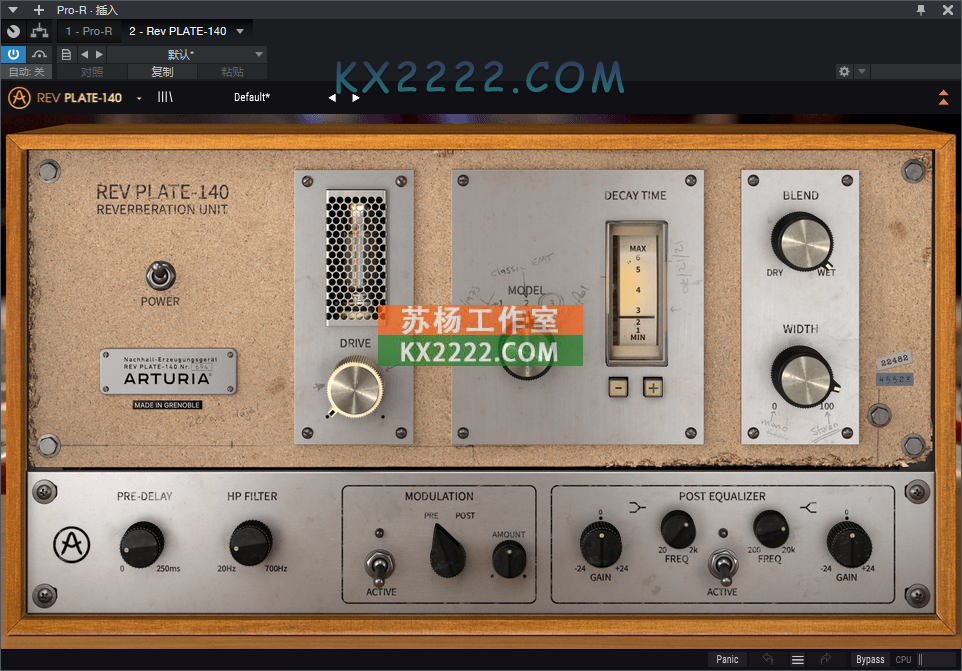The image size is (962, 671).
Task: Click the modulation PRE/POST selector knob
Action: click(x=447, y=551)
